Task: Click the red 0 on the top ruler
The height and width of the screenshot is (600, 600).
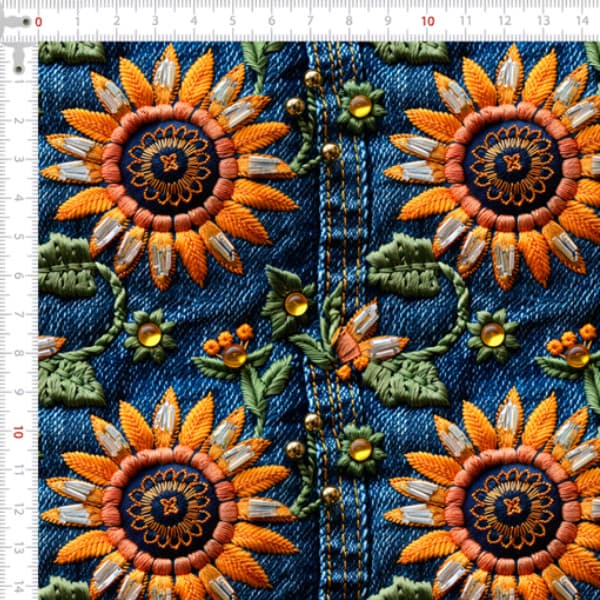Action: (38, 22)
